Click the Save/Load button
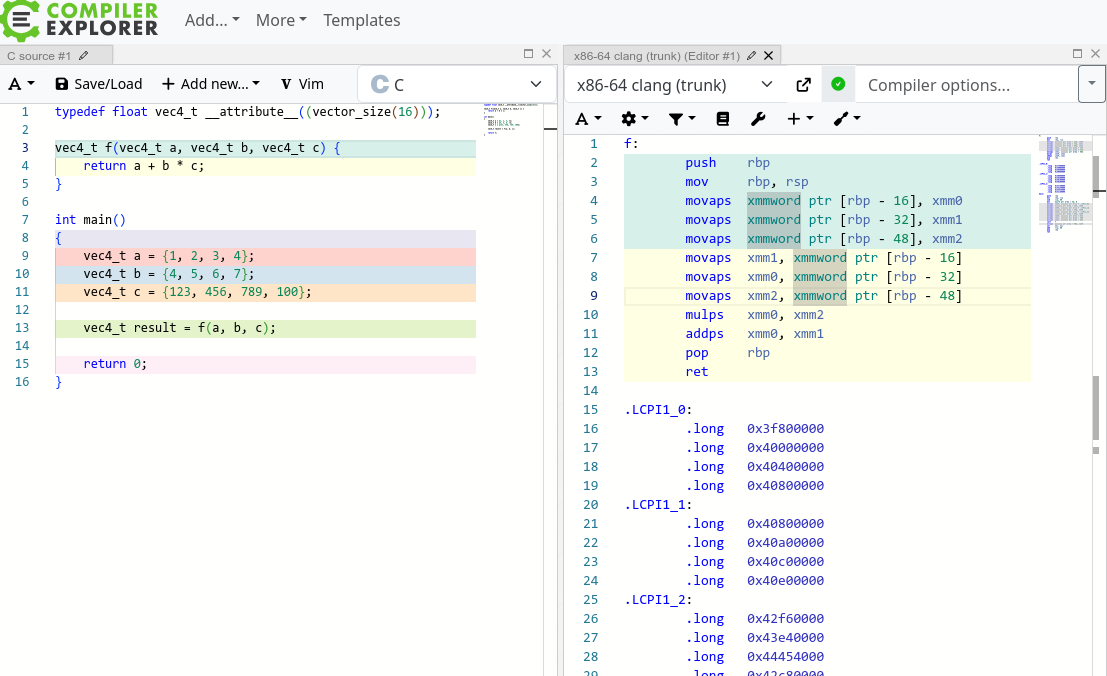 click(x=98, y=84)
